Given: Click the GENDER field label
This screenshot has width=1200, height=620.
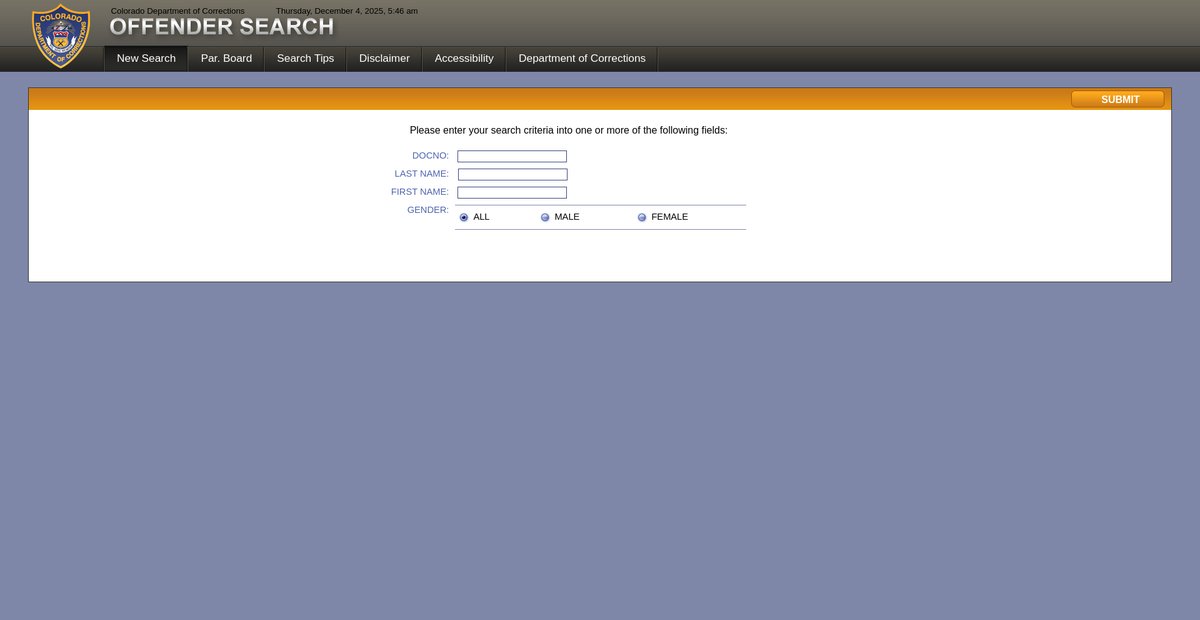Looking at the screenshot, I should click(x=427, y=210).
